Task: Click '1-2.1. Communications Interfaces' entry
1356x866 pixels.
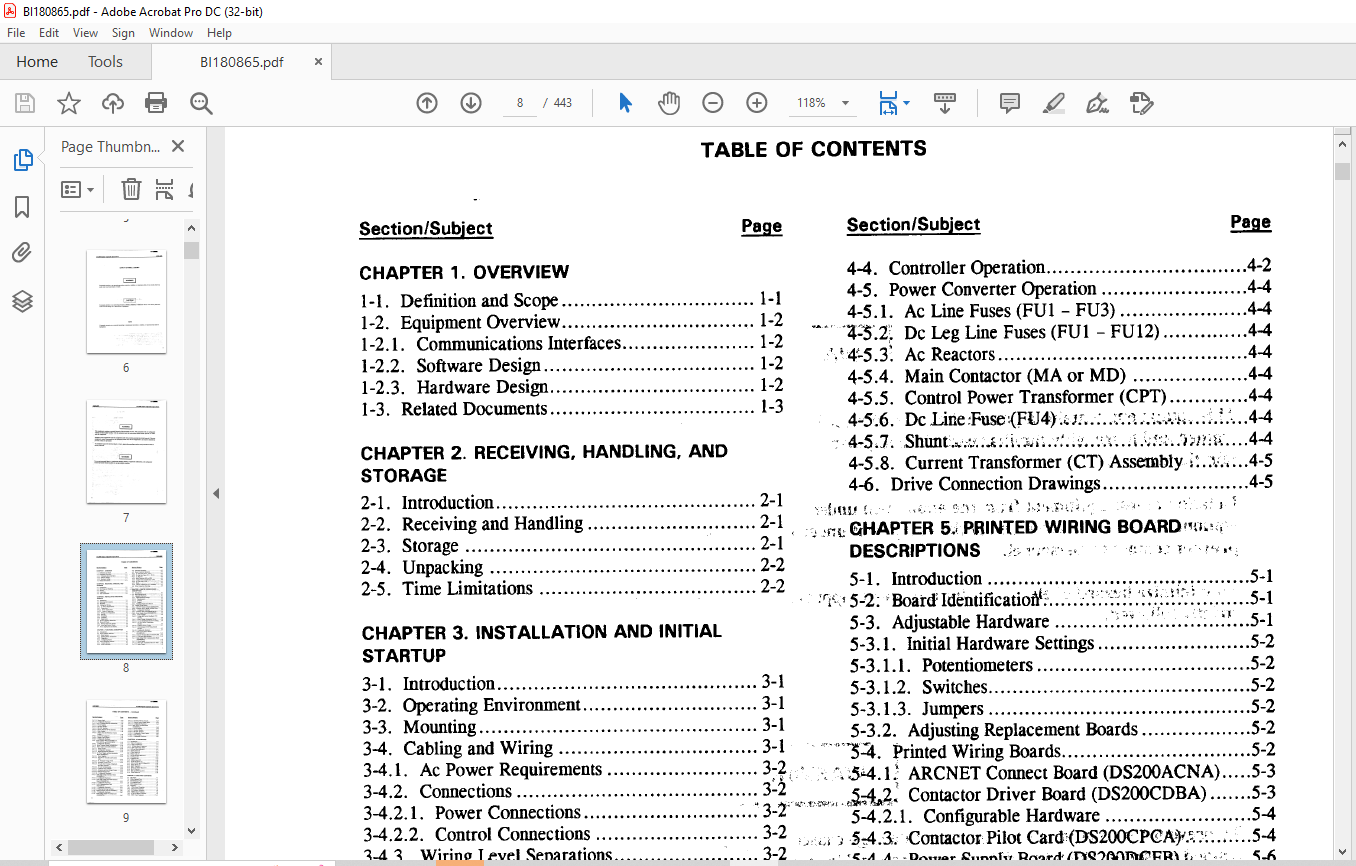Action: pyautogui.click(x=491, y=343)
